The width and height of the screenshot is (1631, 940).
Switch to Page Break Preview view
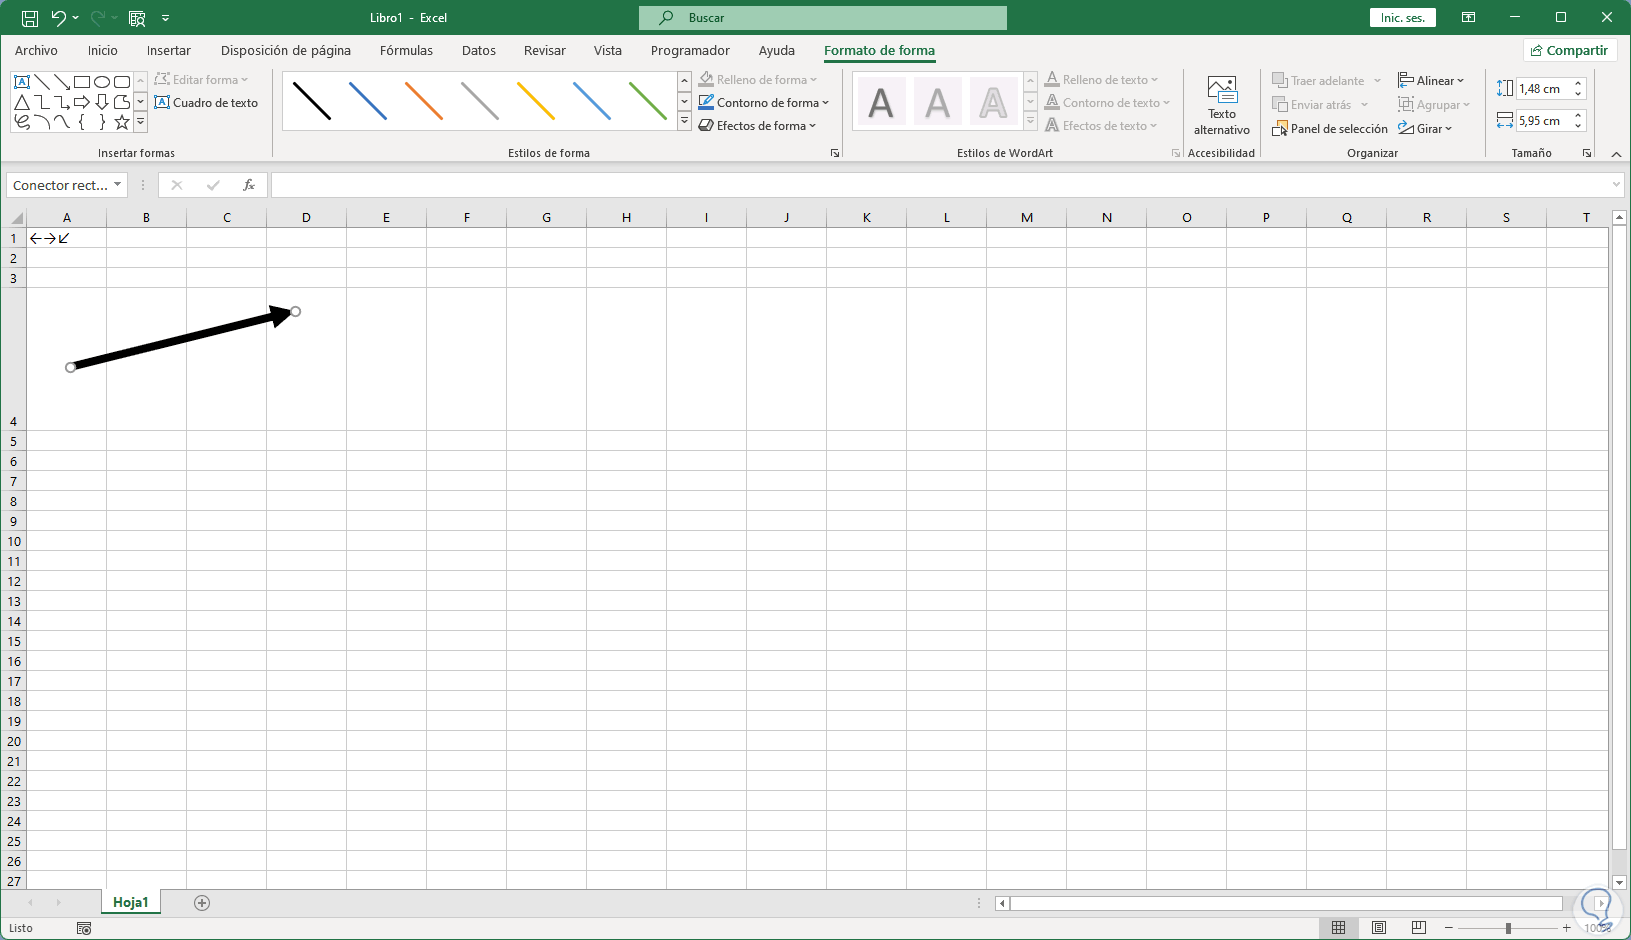click(1418, 928)
